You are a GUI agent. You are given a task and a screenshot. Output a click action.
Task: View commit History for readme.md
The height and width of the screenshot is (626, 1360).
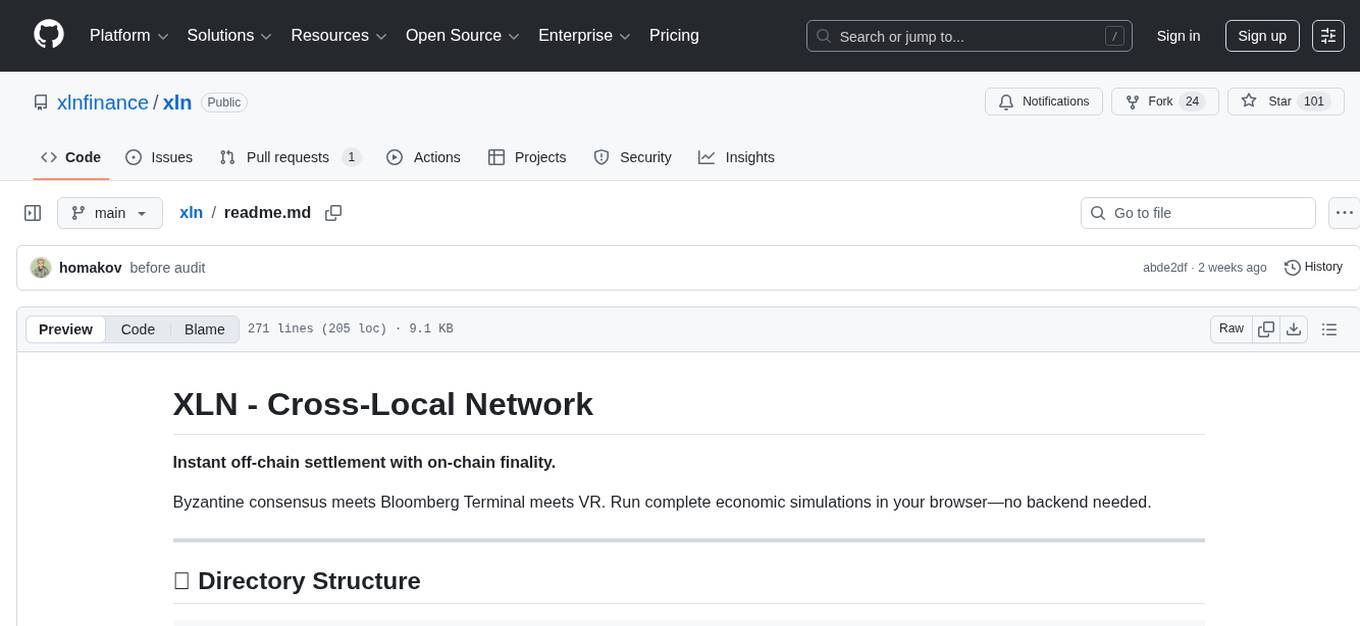point(1313,267)
